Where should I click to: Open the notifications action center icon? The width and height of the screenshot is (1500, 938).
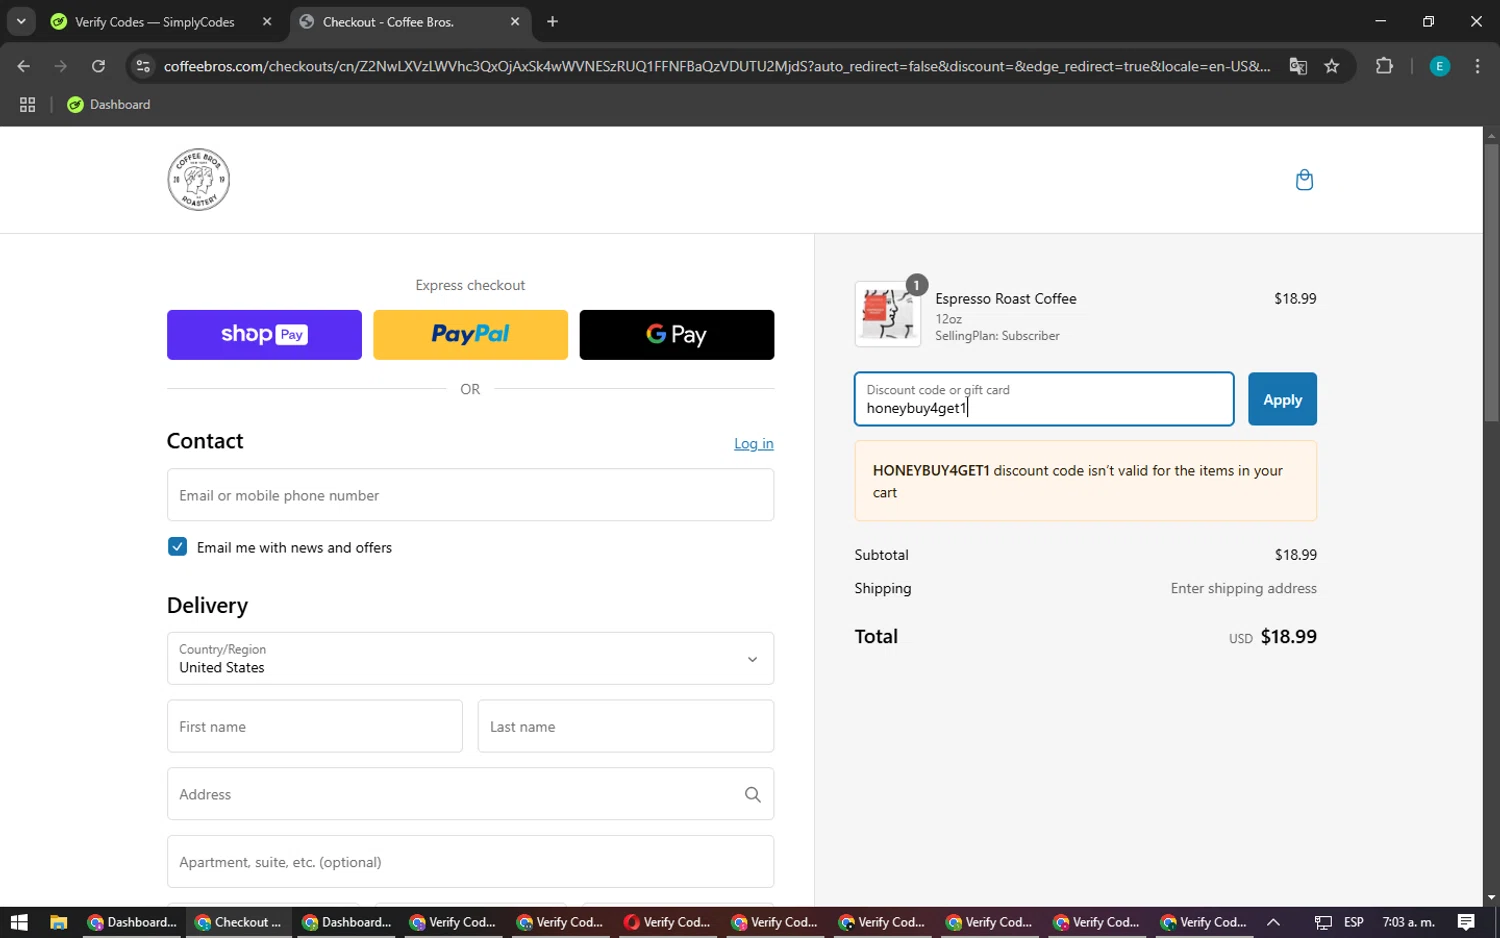[x=1466, y=922]
